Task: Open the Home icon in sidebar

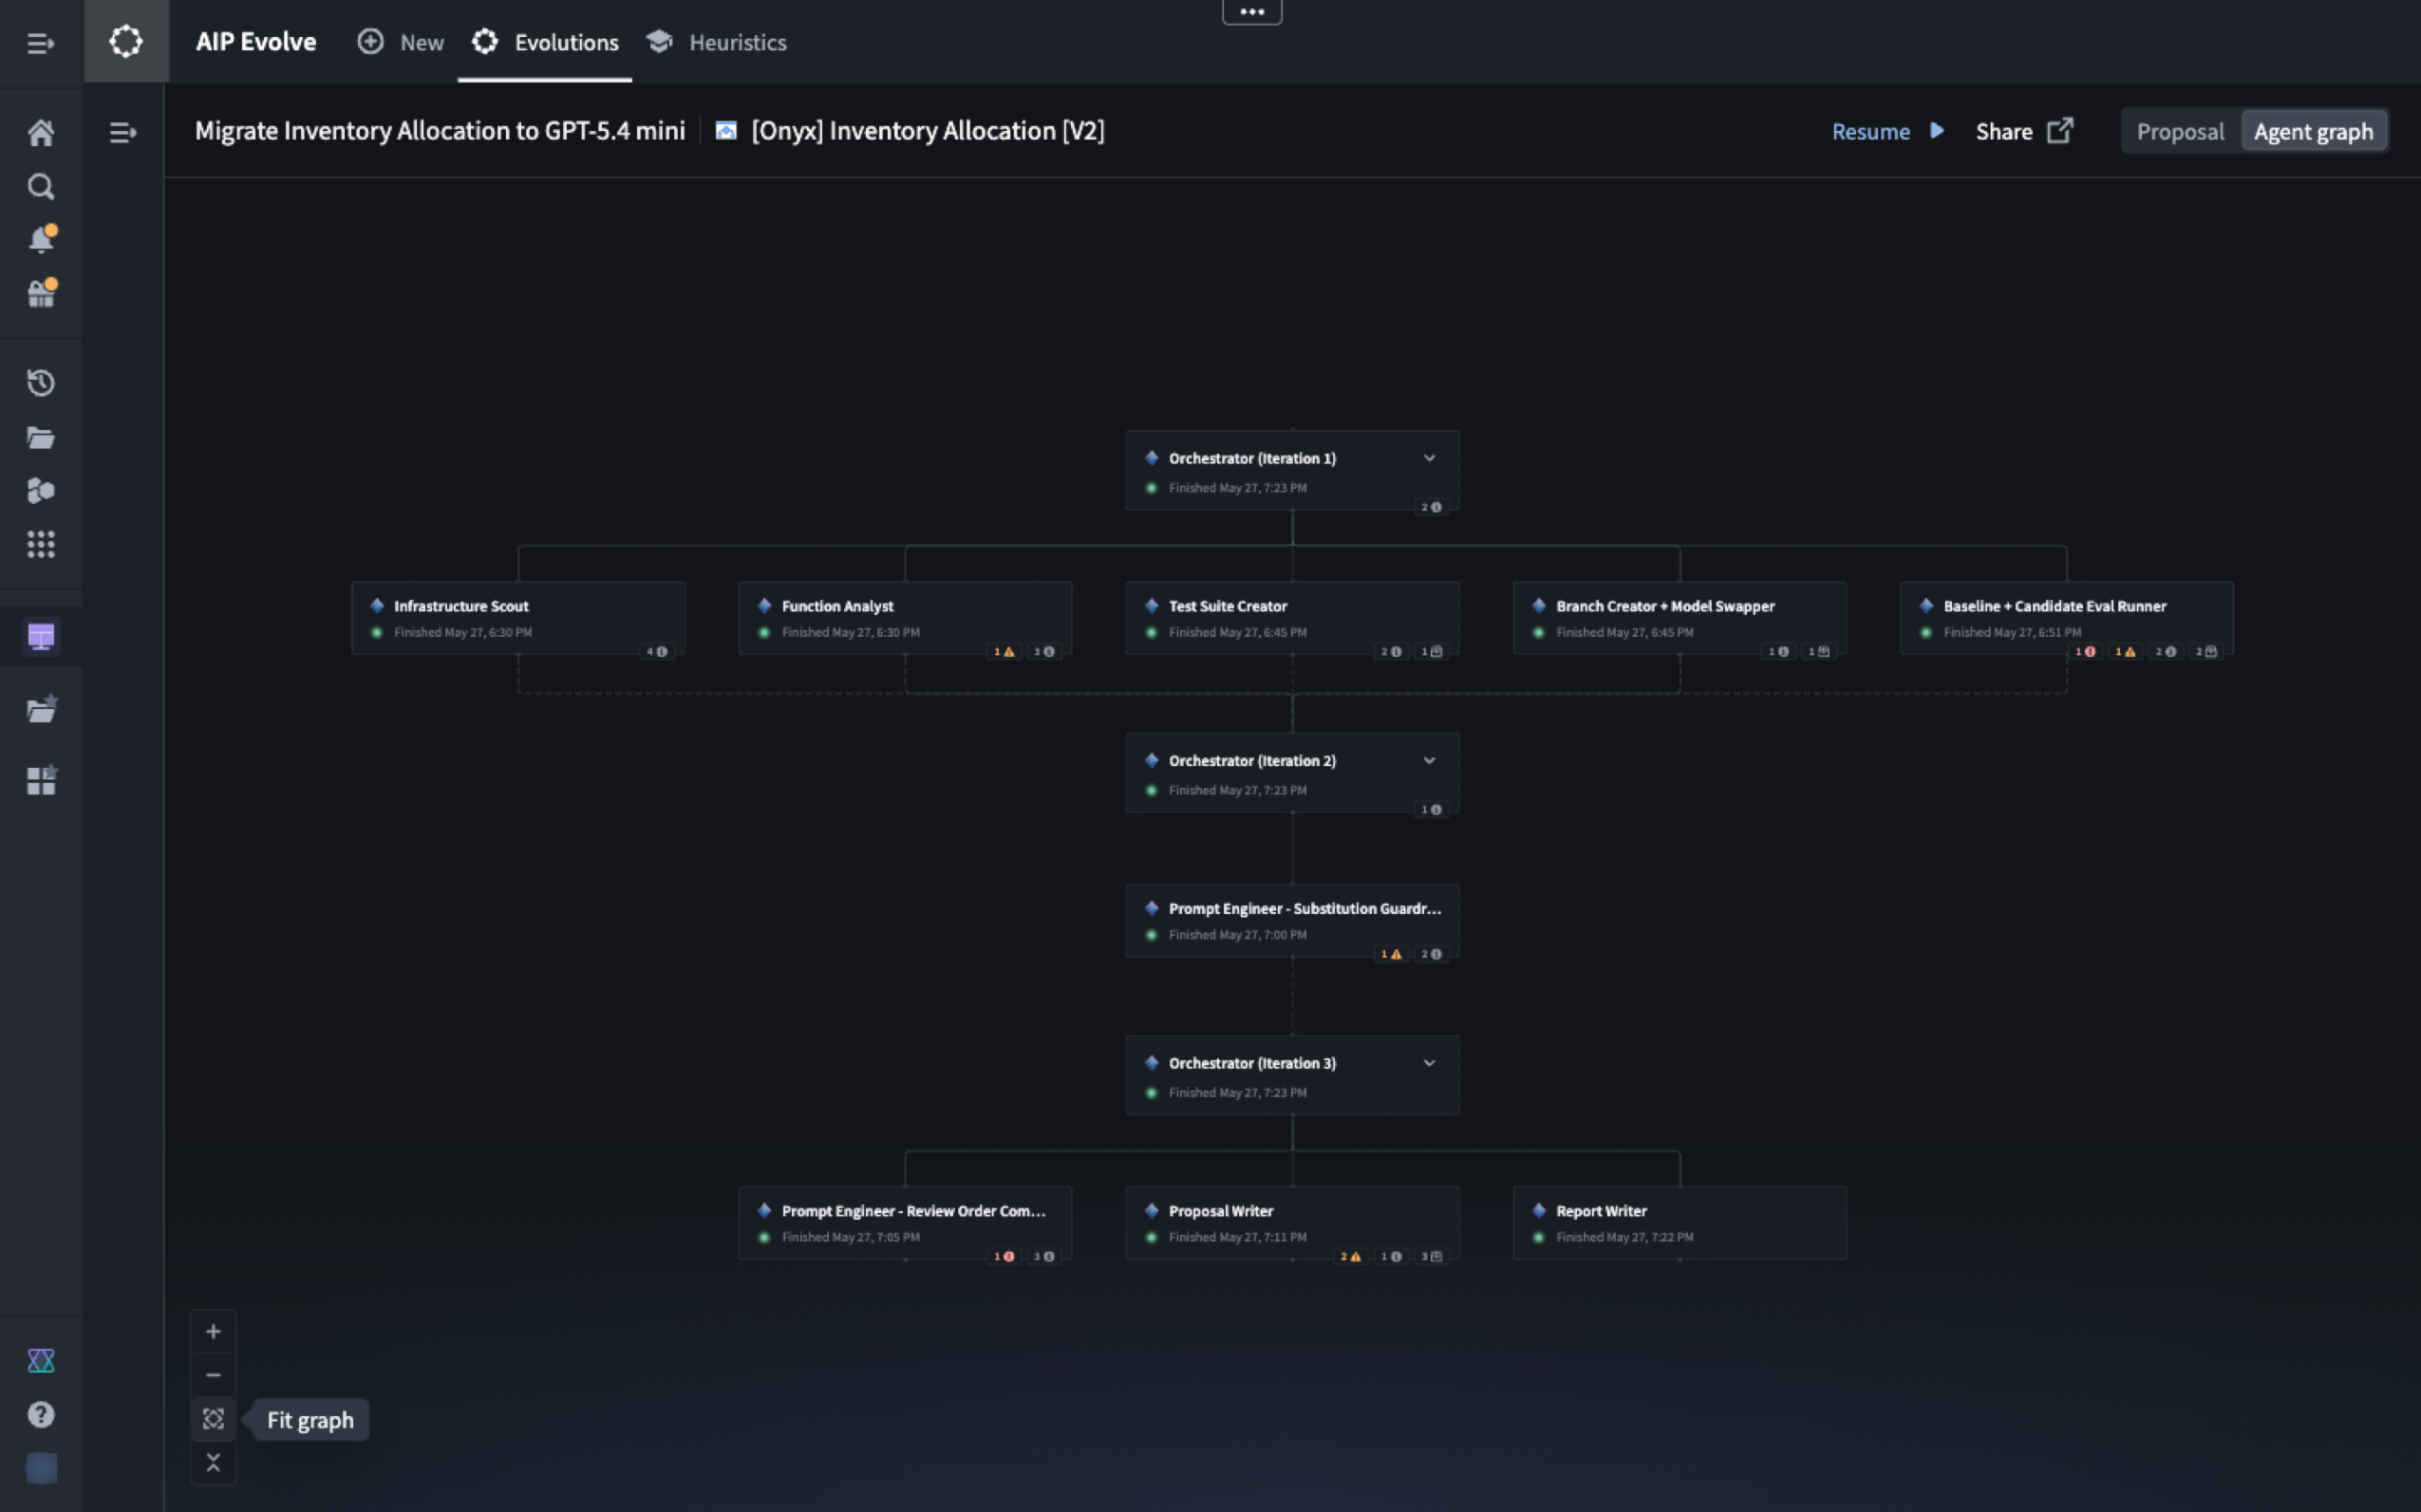Action: click(41, 132)
